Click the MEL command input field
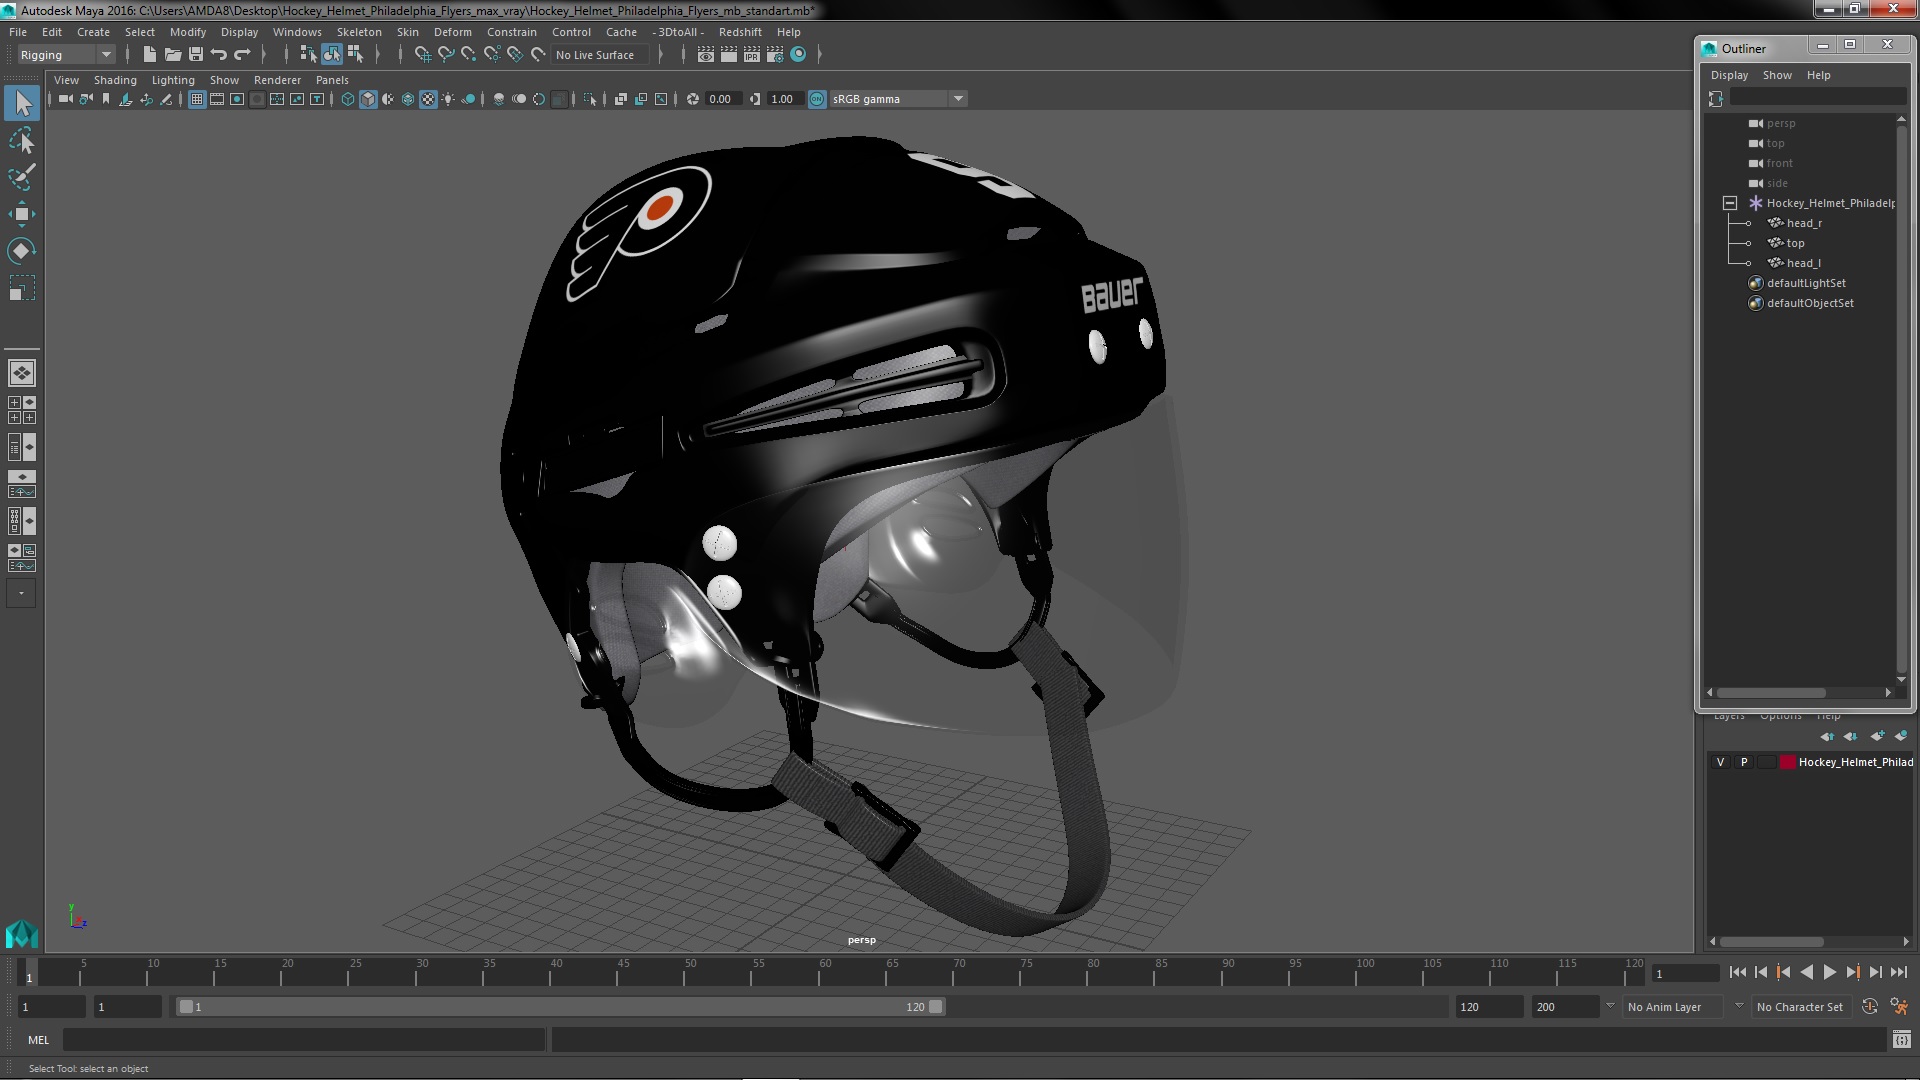The height and width of the screenshot is (1080, 1920). (304, 1040)
